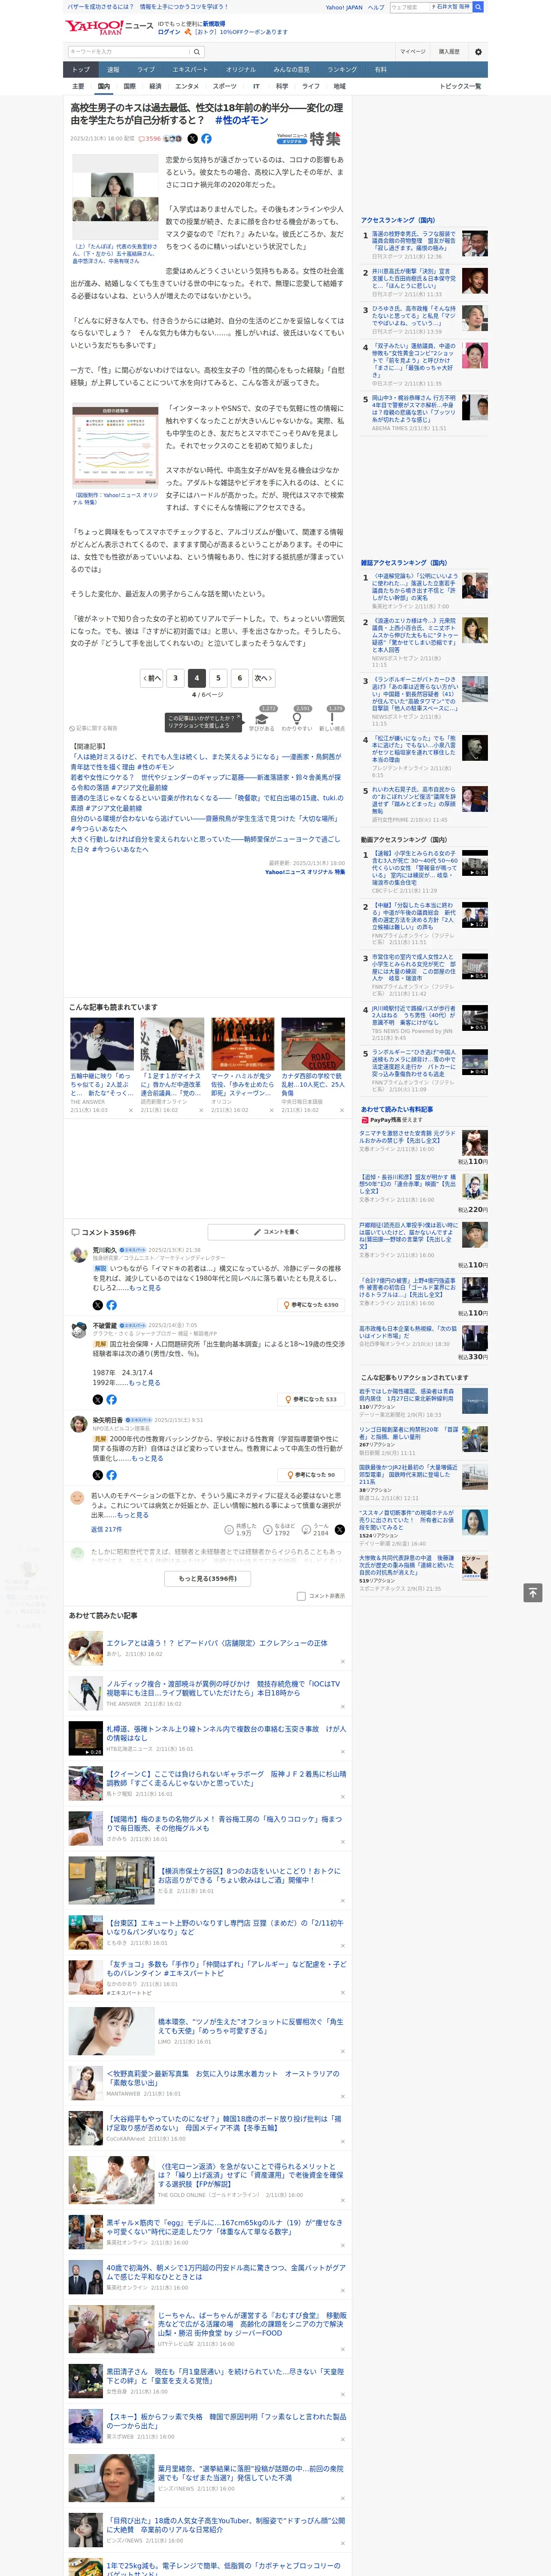Open the エキスパート tab
551x2576 pixels.
(190, 70)
